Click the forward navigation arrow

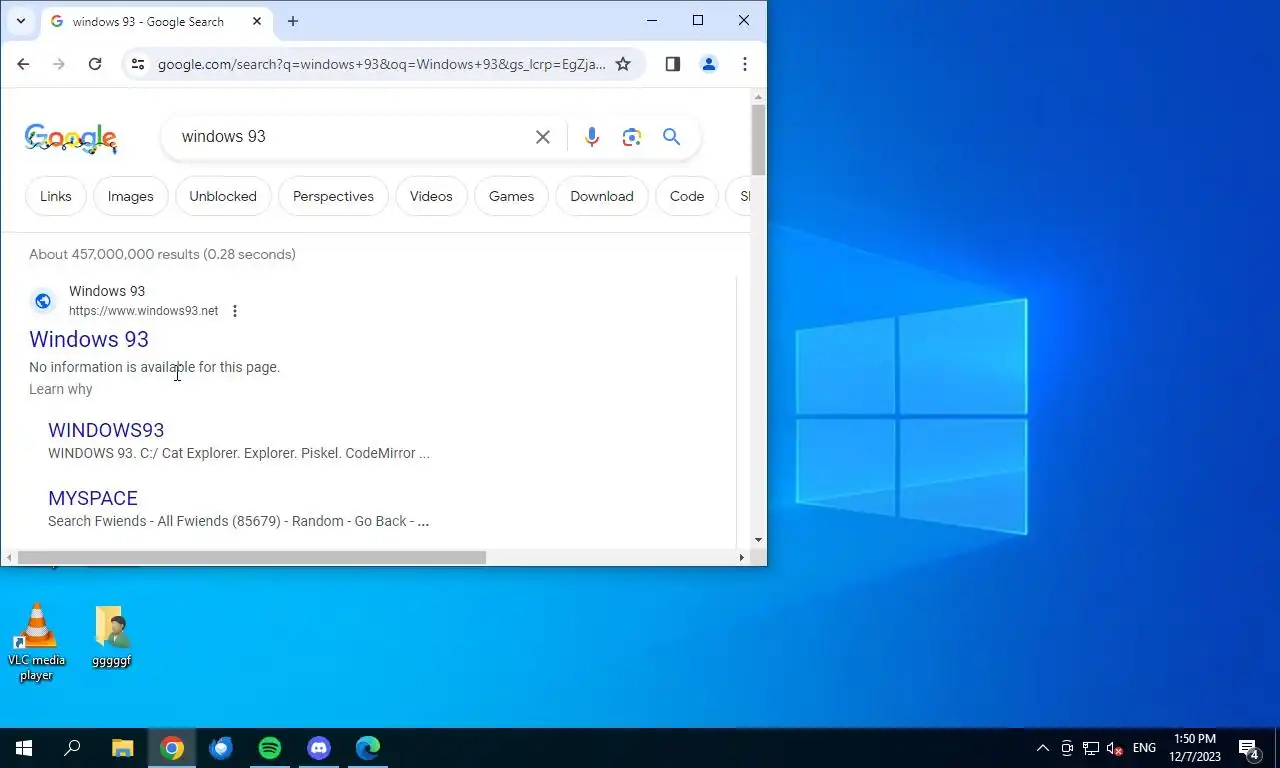(59, 64)
